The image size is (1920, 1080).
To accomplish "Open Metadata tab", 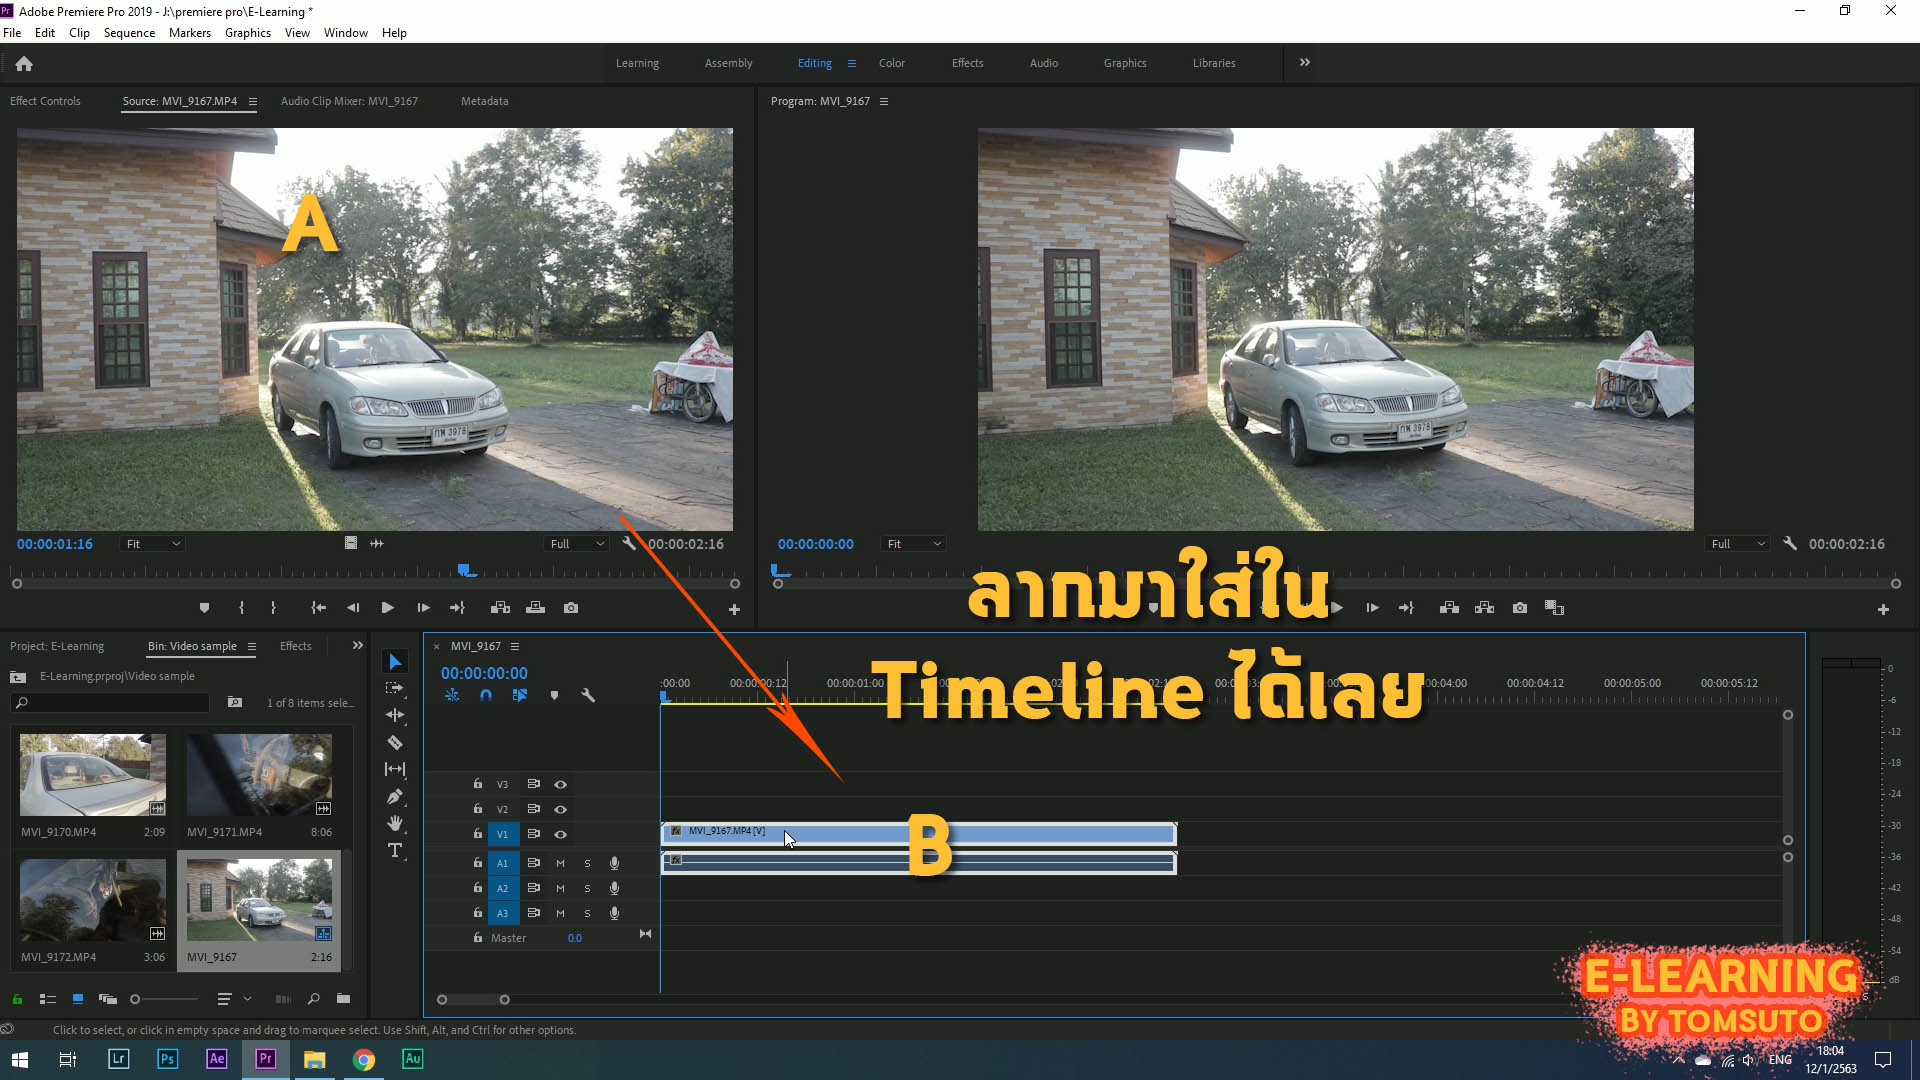I will point(484,101).
